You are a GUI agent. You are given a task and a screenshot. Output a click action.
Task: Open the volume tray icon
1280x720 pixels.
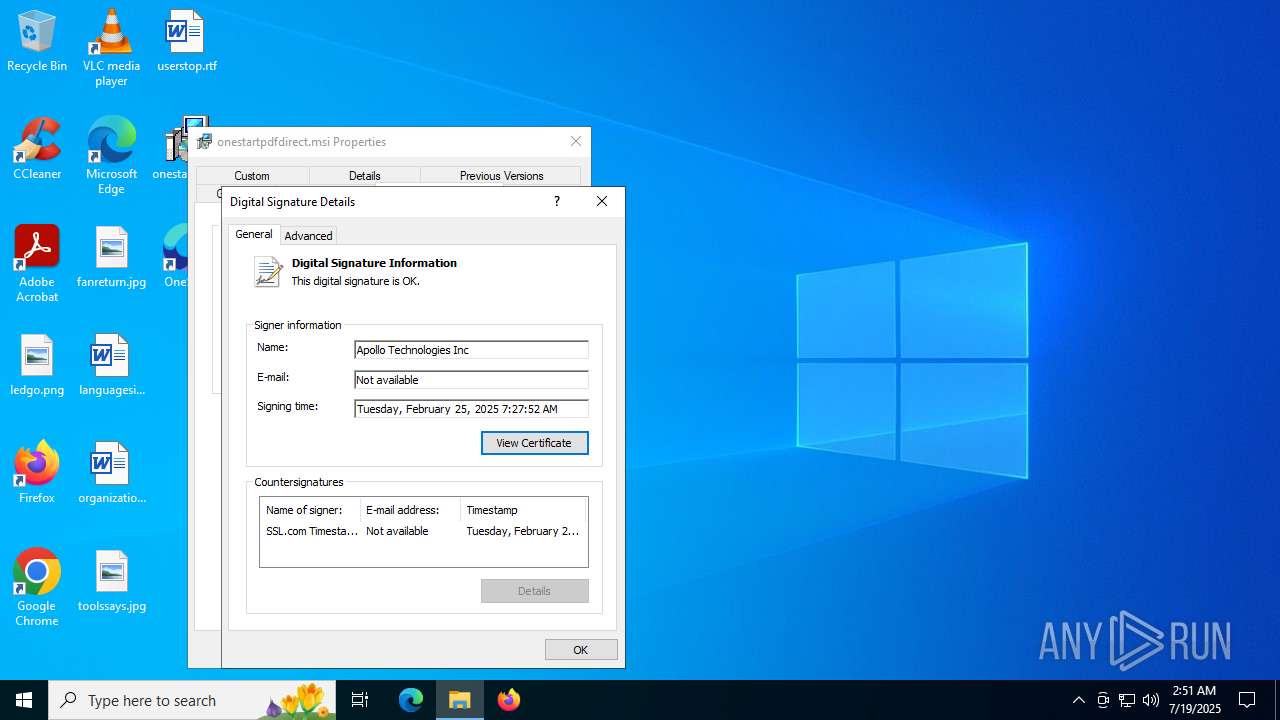coord(1151,700)
